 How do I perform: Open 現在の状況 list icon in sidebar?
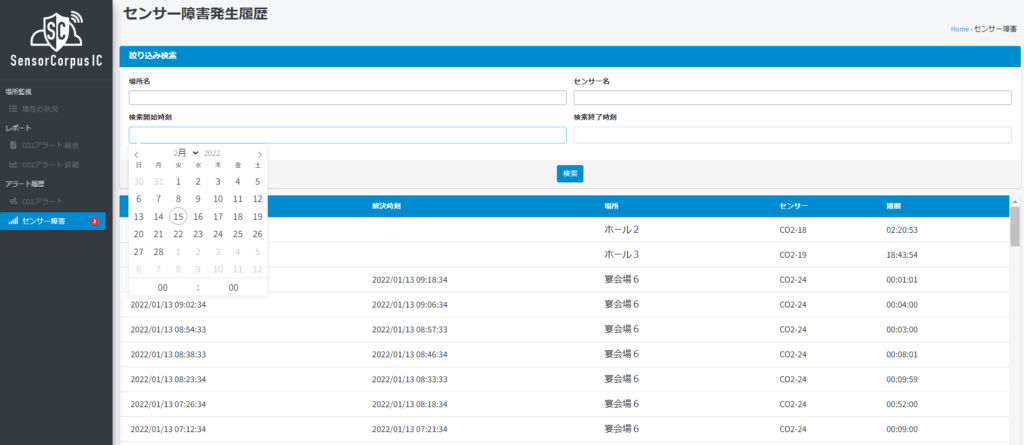13,108
